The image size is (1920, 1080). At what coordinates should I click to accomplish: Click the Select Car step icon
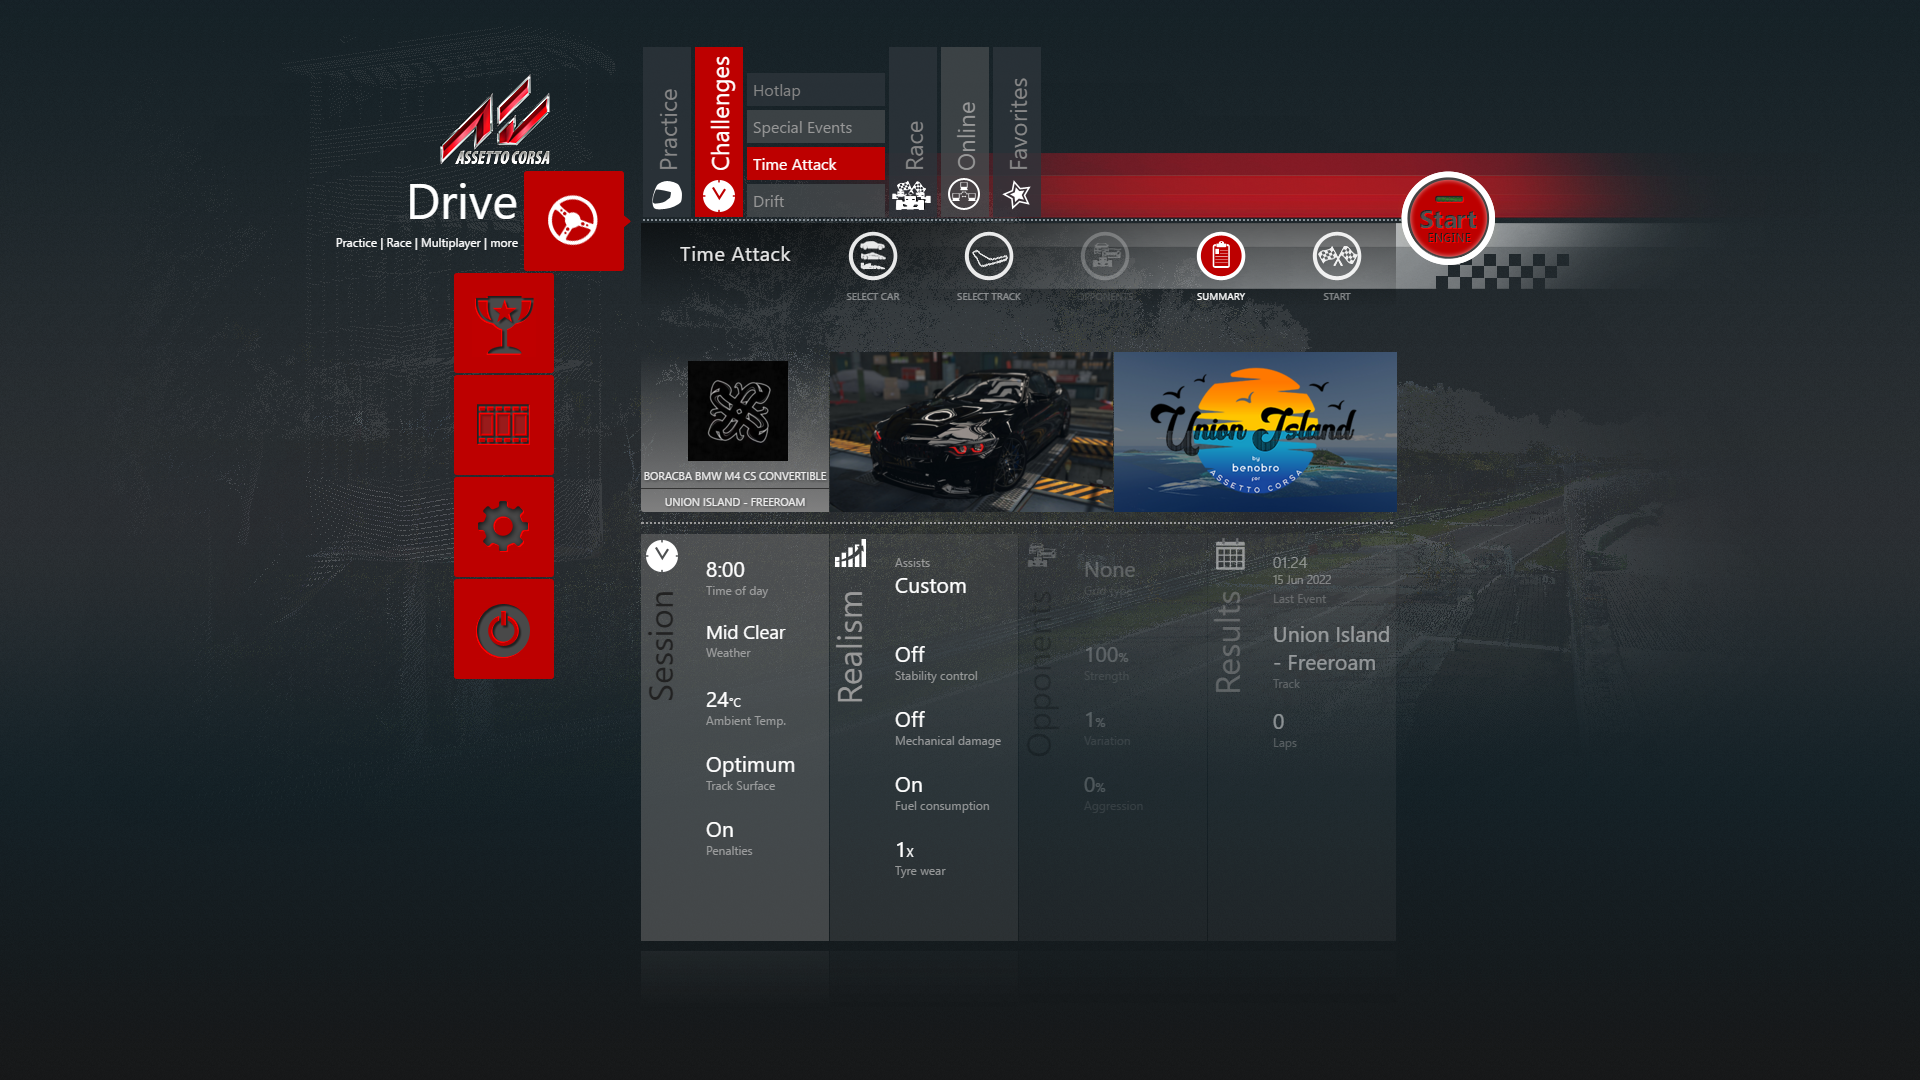872,258
